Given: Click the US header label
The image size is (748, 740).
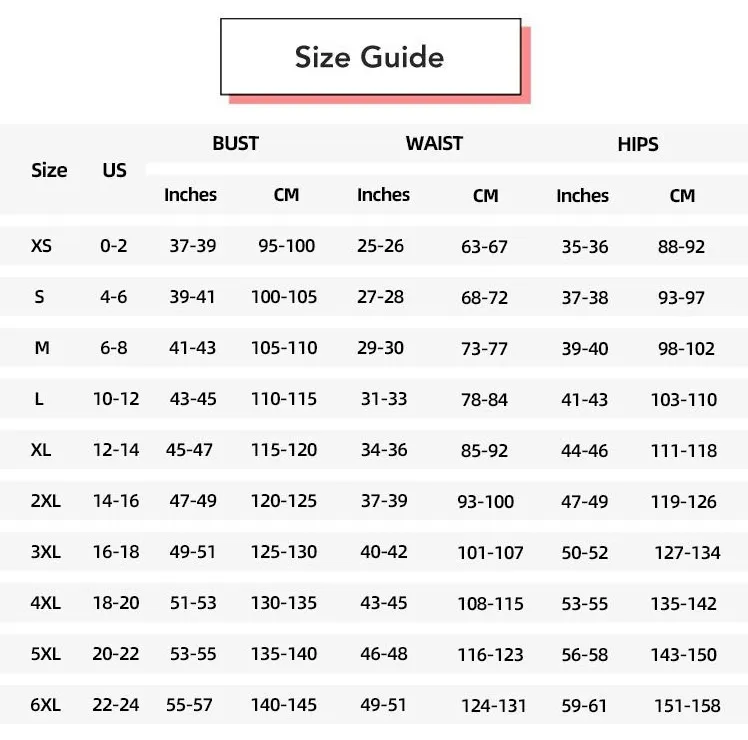Looking at the screenshot, I should (x=114, y=170).
